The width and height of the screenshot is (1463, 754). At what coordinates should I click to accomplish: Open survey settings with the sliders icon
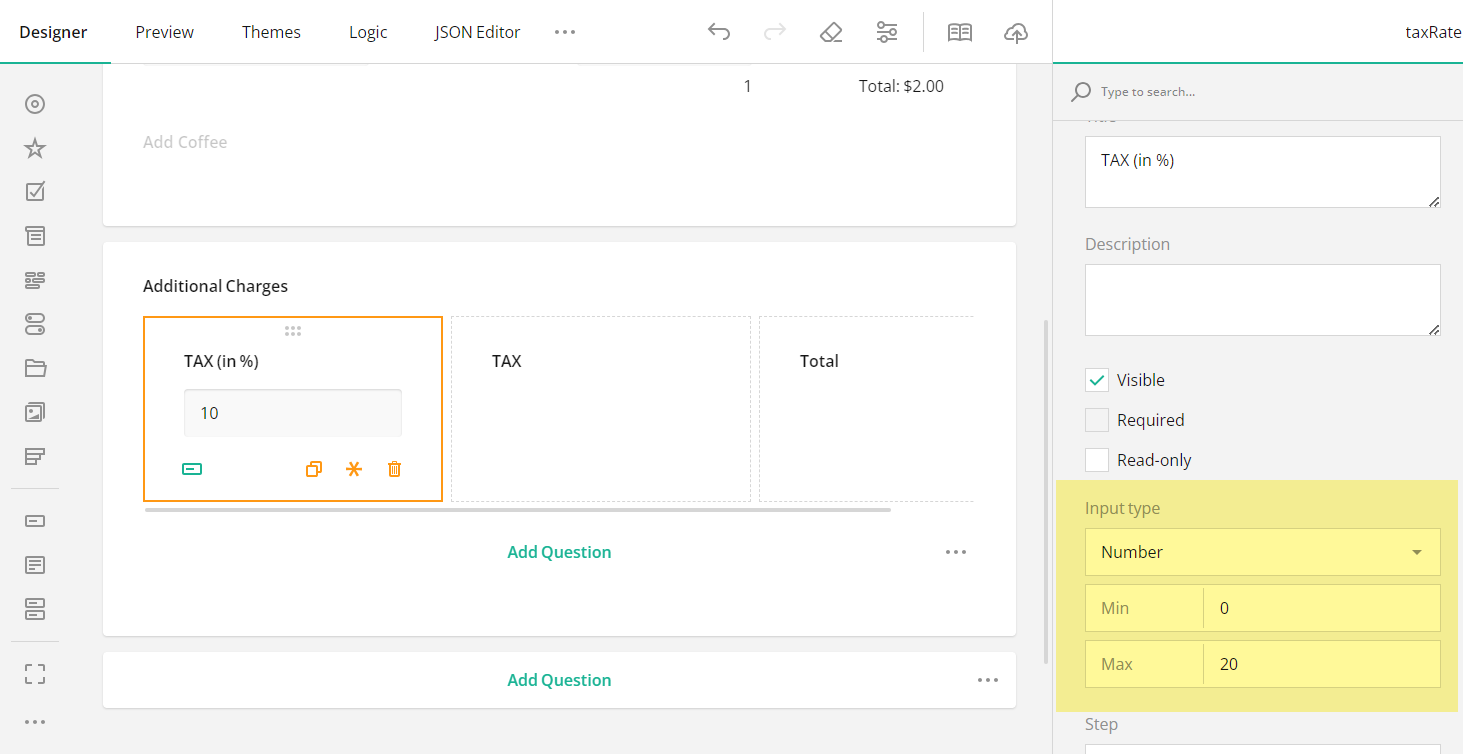pos(887,31)
